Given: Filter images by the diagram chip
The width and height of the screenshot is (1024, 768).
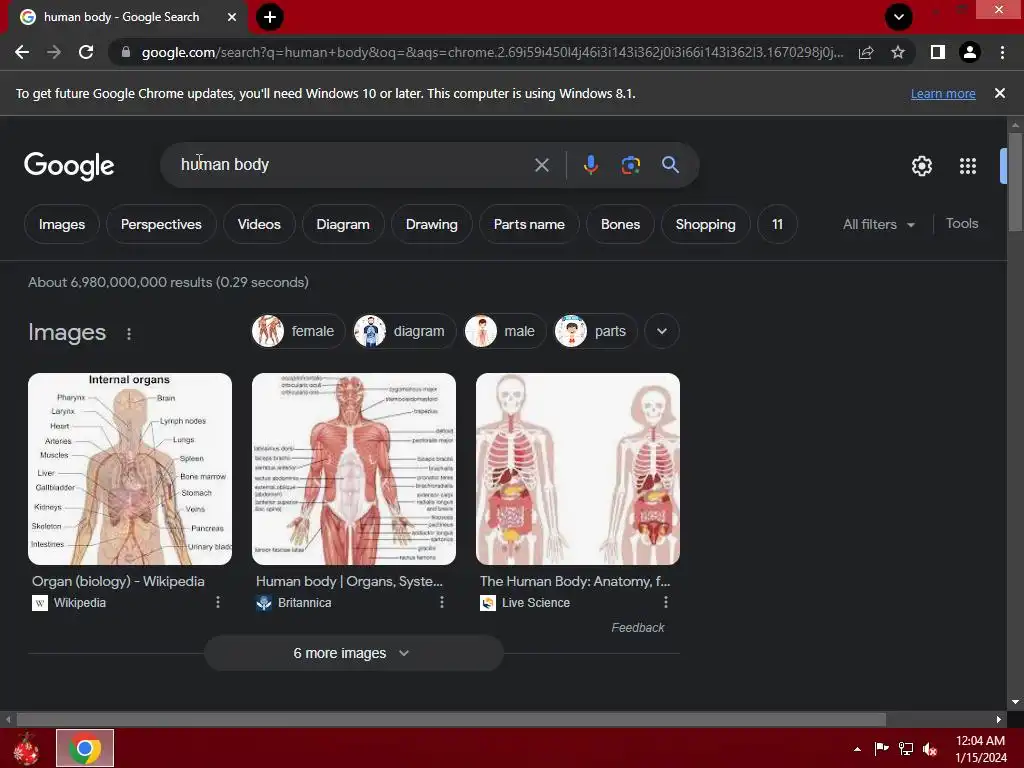Looking at the screenshot, I should pyautogui.click(x=404, y=331).
